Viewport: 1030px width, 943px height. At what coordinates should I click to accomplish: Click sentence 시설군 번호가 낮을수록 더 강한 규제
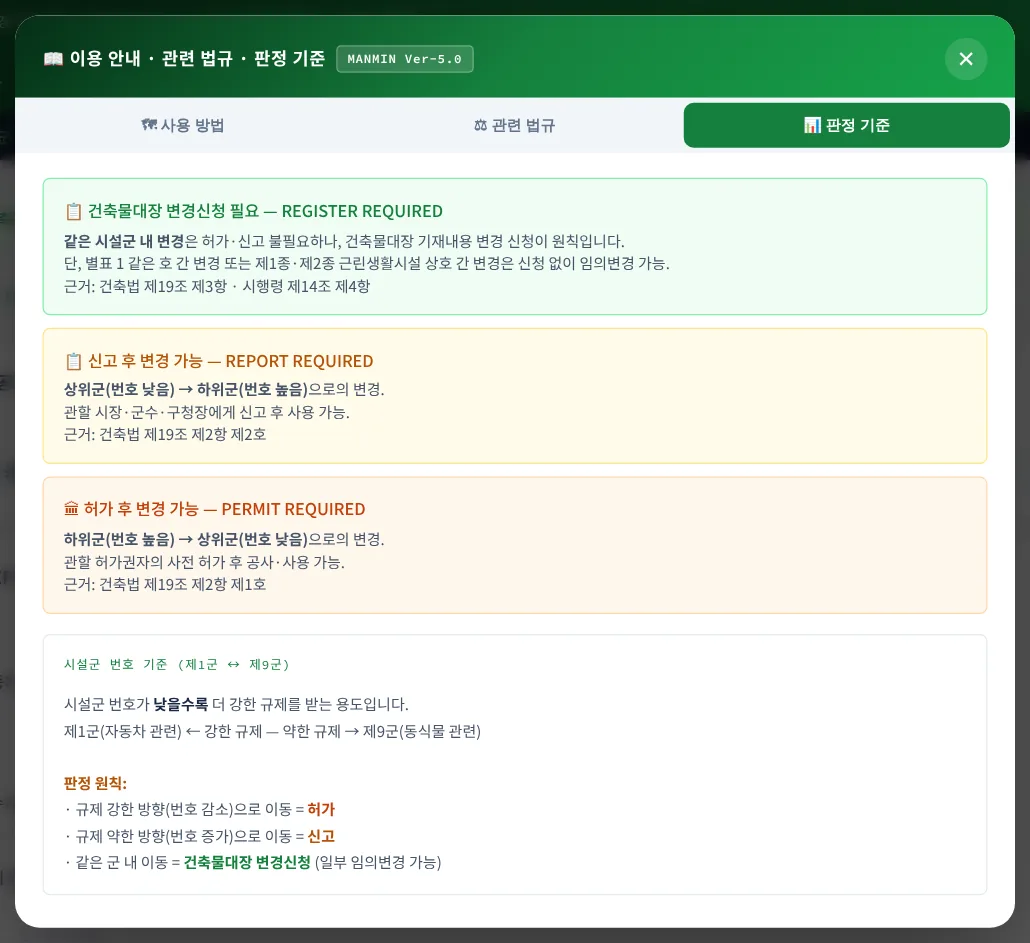(x=236, y=705)
